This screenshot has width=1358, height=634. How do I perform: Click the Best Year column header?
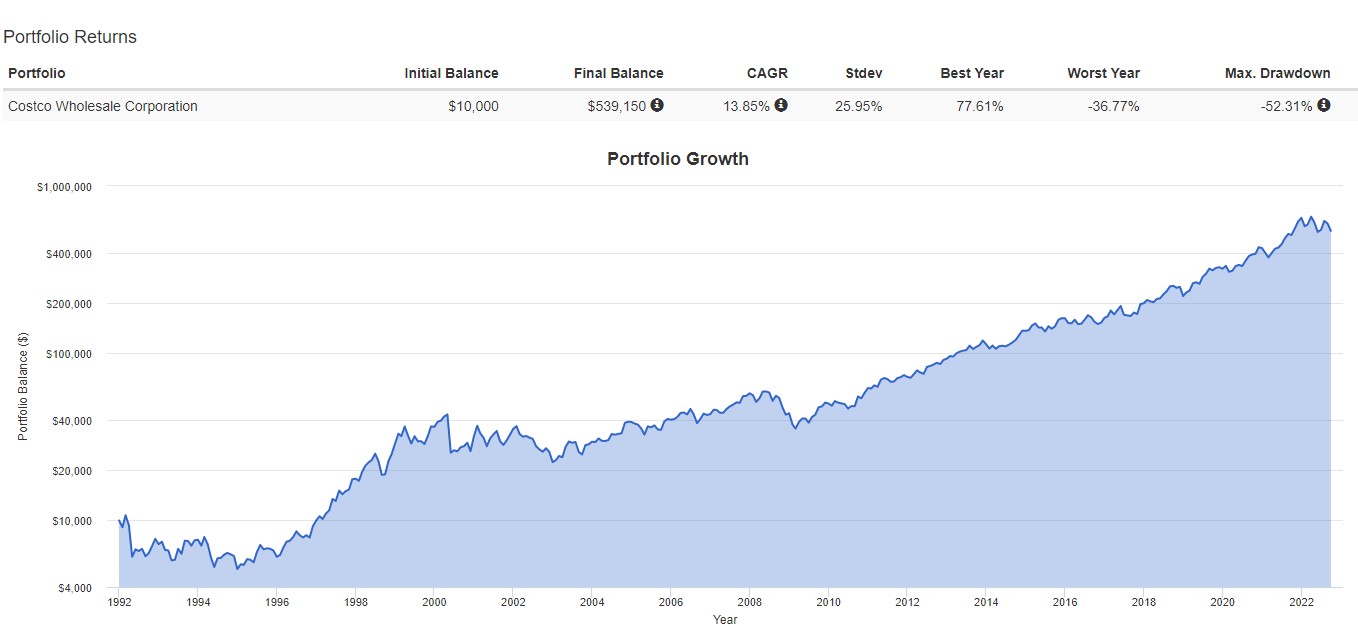972,73
